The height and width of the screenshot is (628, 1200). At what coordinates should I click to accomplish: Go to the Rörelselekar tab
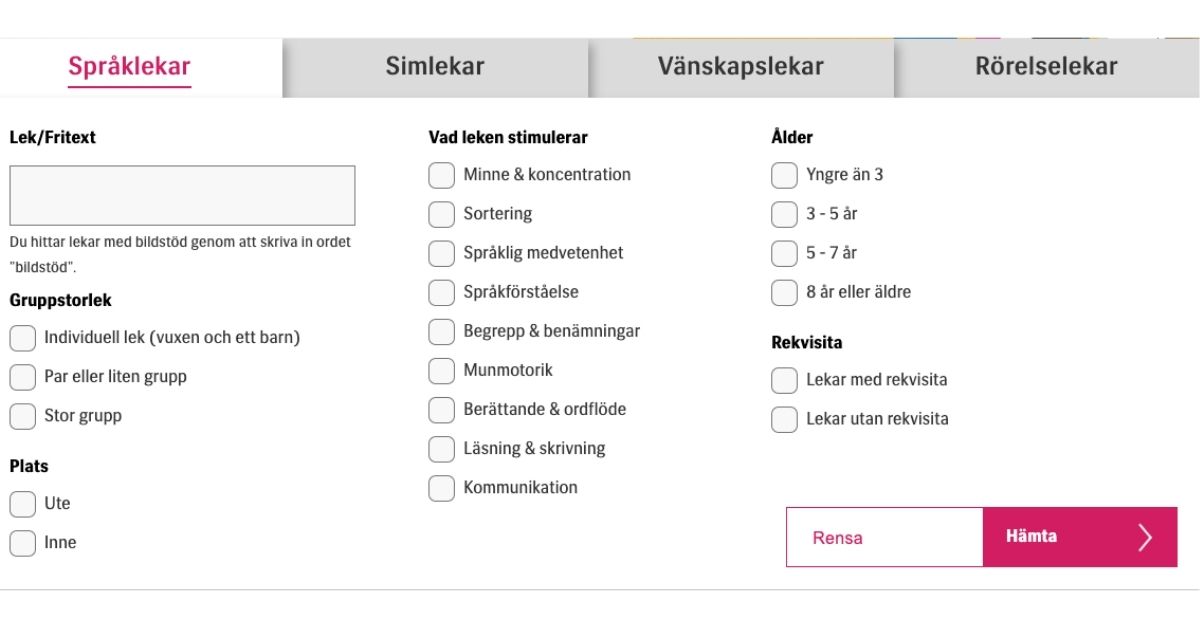[x=1047, y=67]
